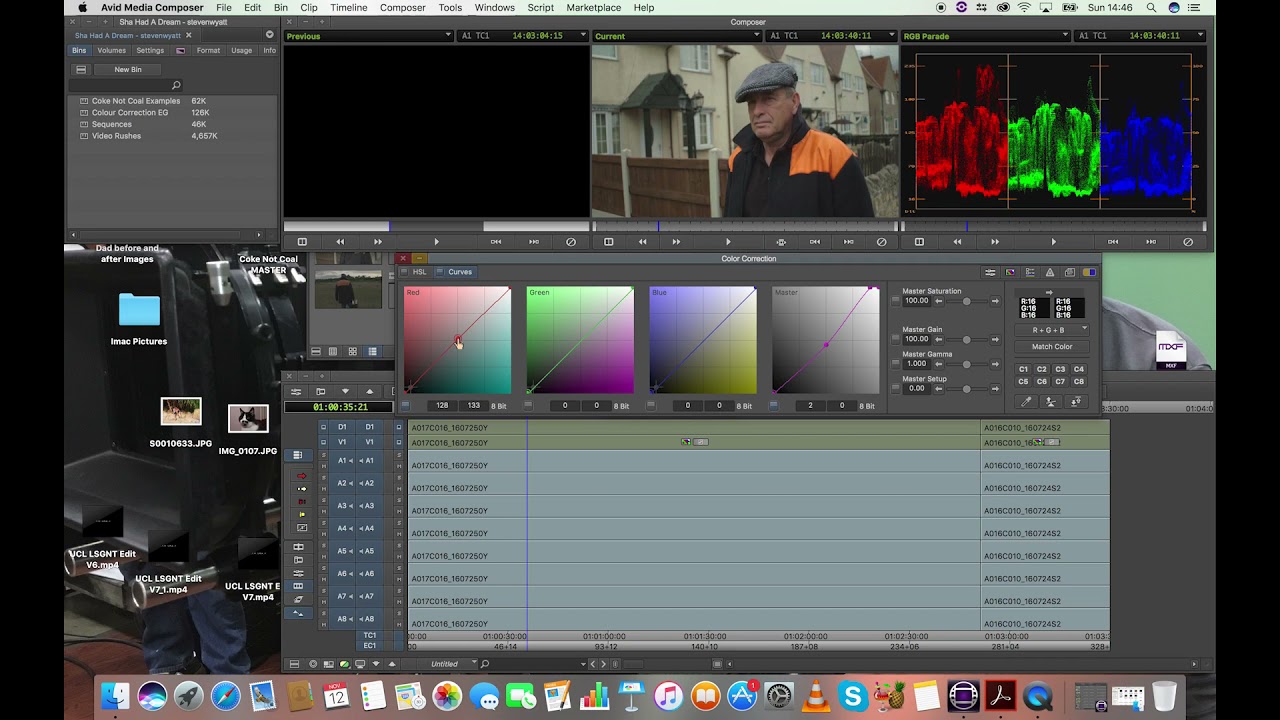The image size is (1280, 720).
Task: Toggle the HSL tab enable checkbox
Action: 405,272
